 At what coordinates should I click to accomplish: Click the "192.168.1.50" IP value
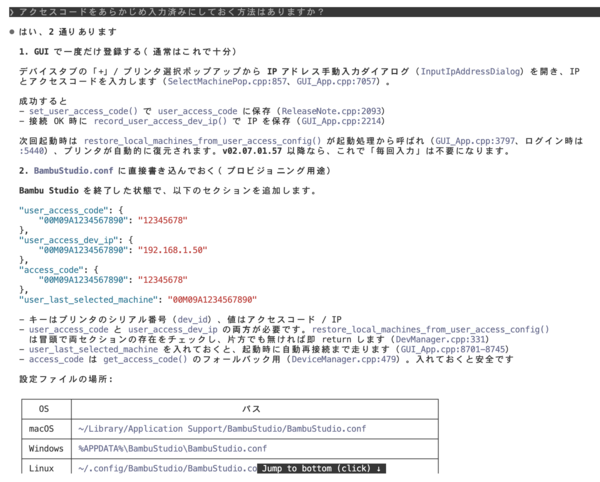(173, 250)
